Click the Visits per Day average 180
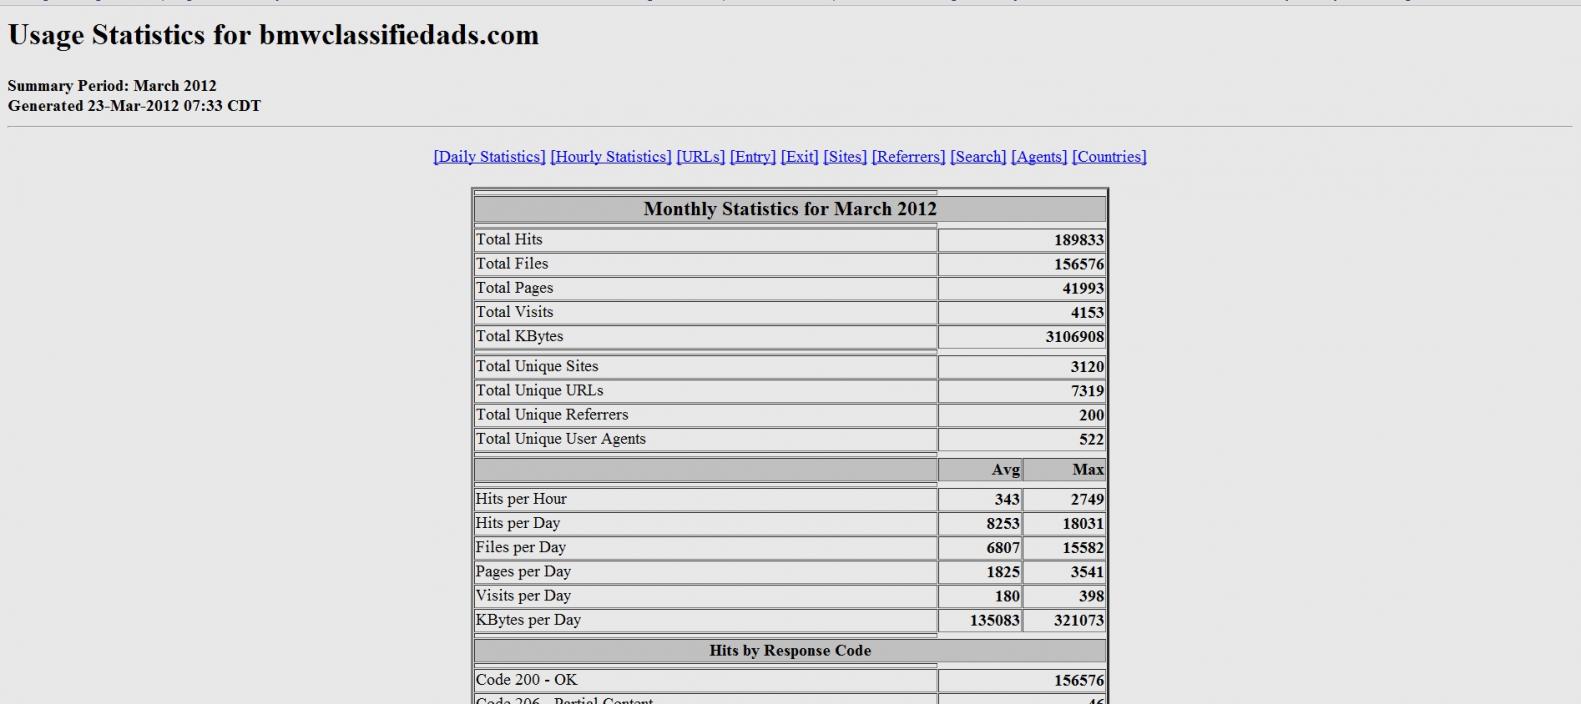The height and width of the screenshot is (704, 1581). pyautogui.click(x=1007, y=596)
